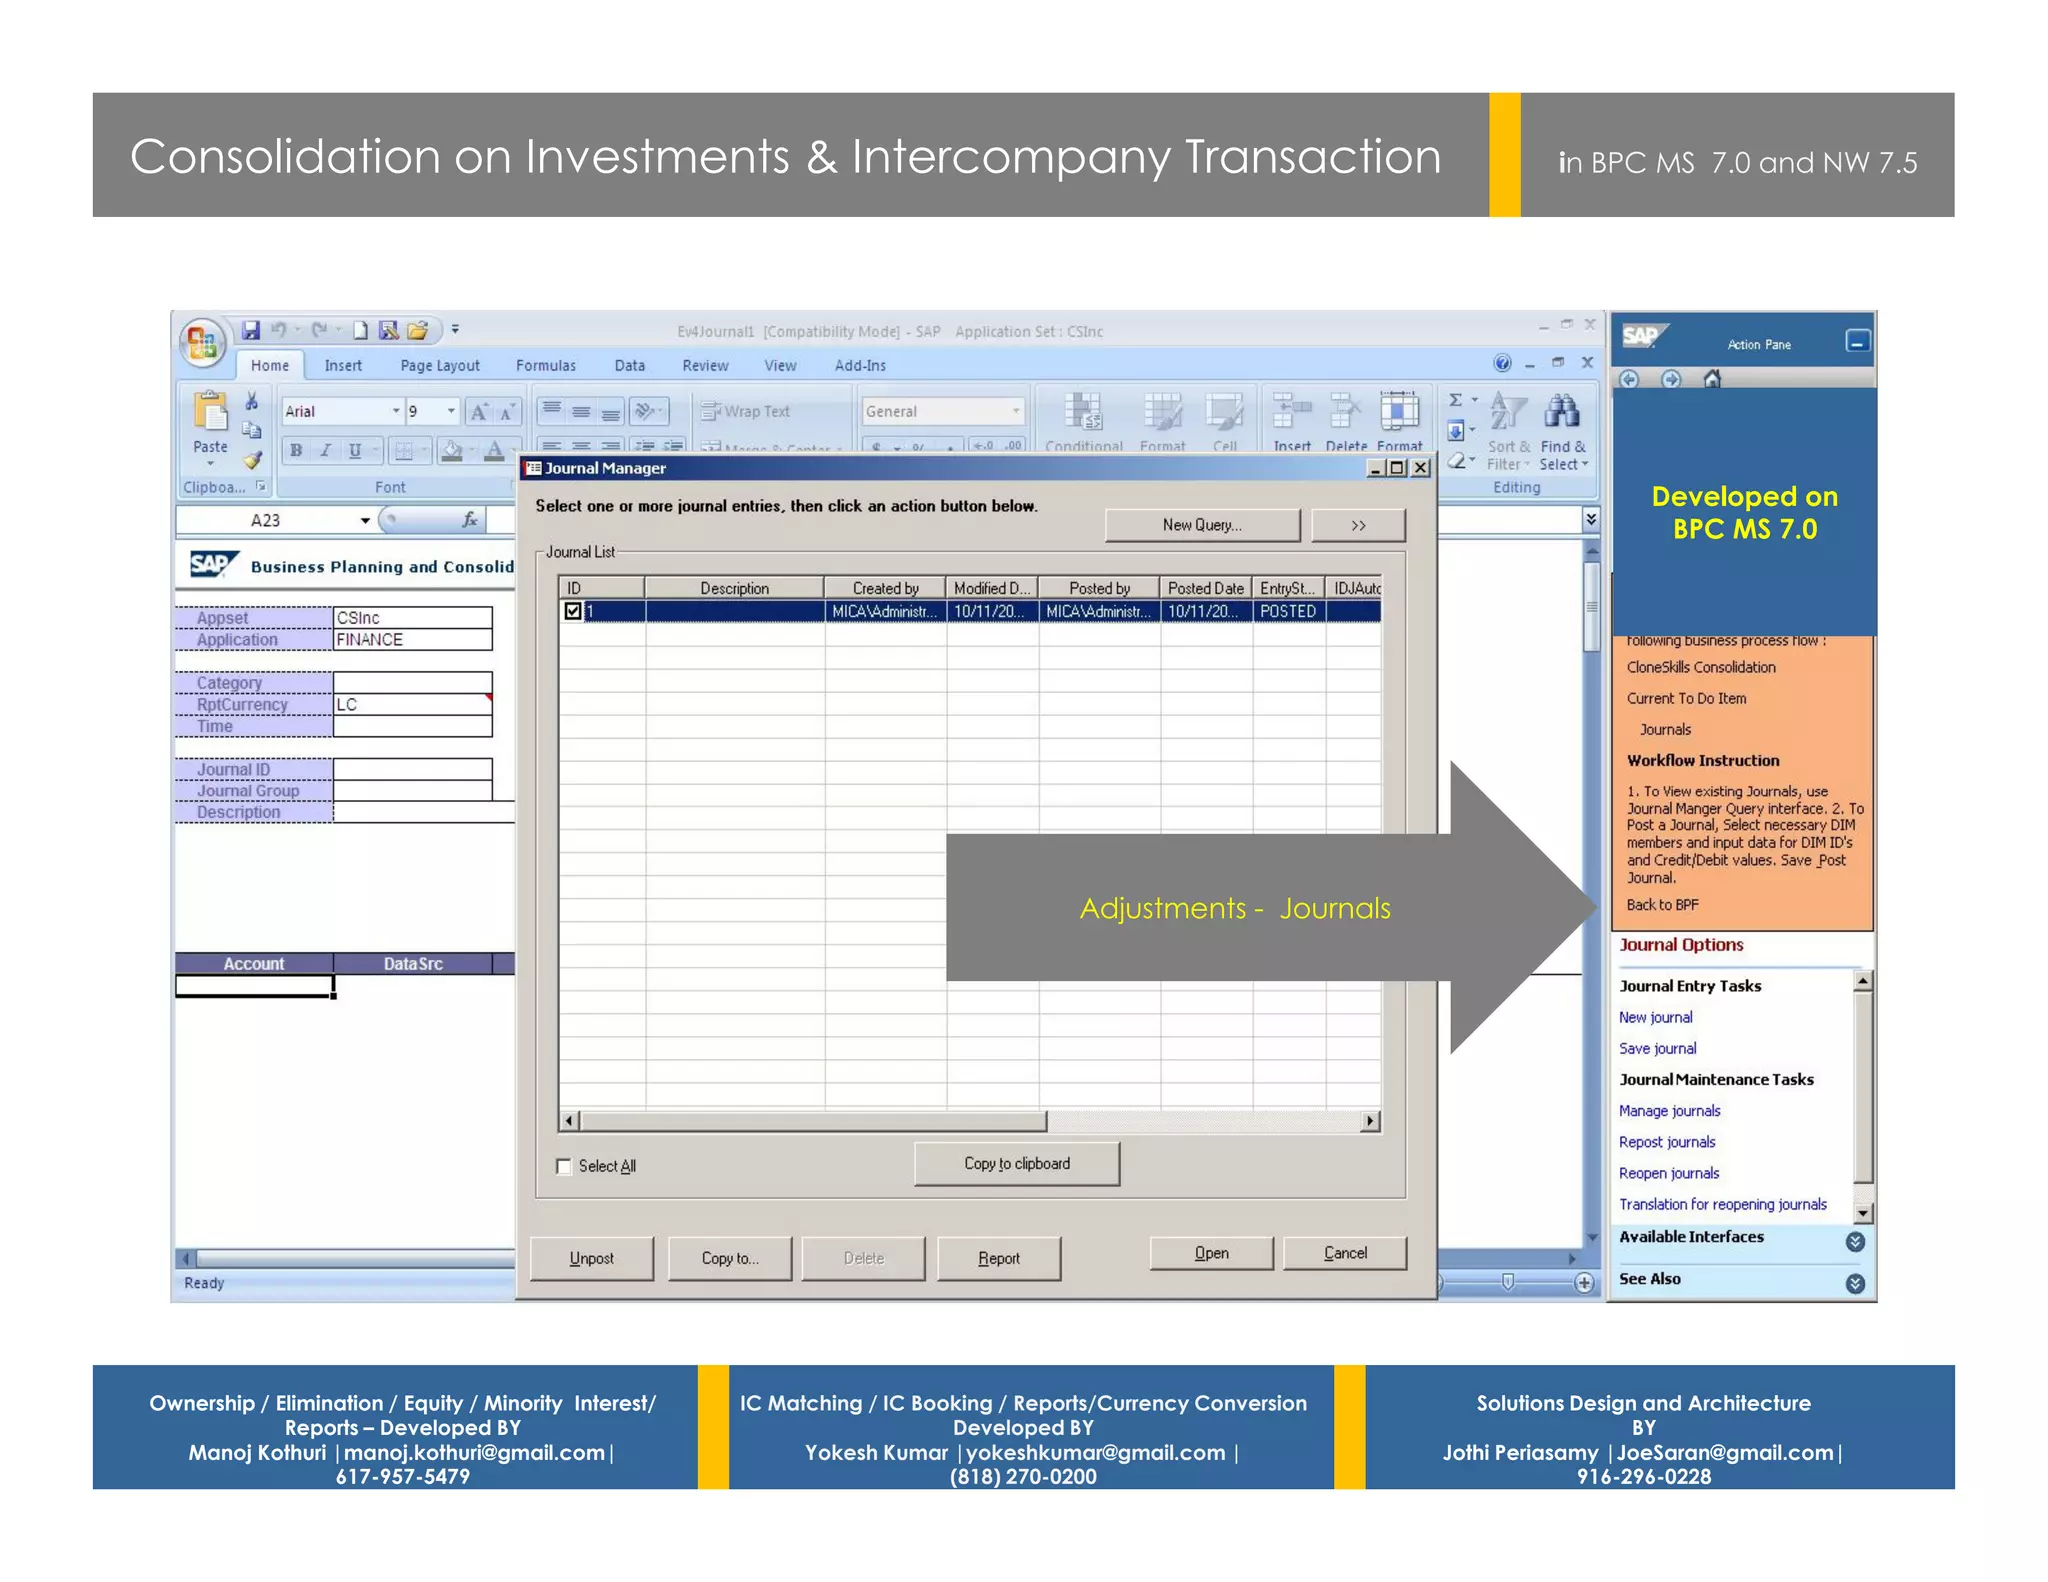Switch to the Data ribbon tab
The image size is (2048, 1582).
(x=630, y=365)
